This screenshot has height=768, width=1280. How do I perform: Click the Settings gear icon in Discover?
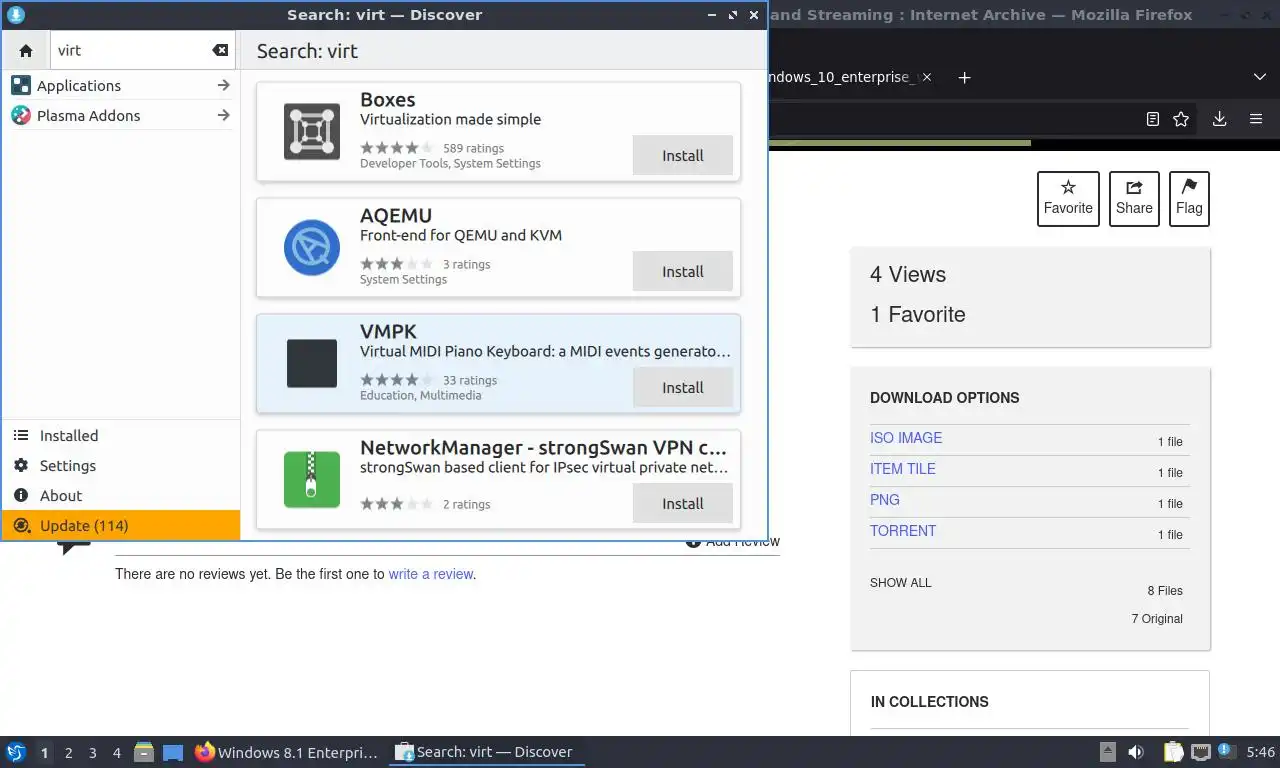click(21, 466)
